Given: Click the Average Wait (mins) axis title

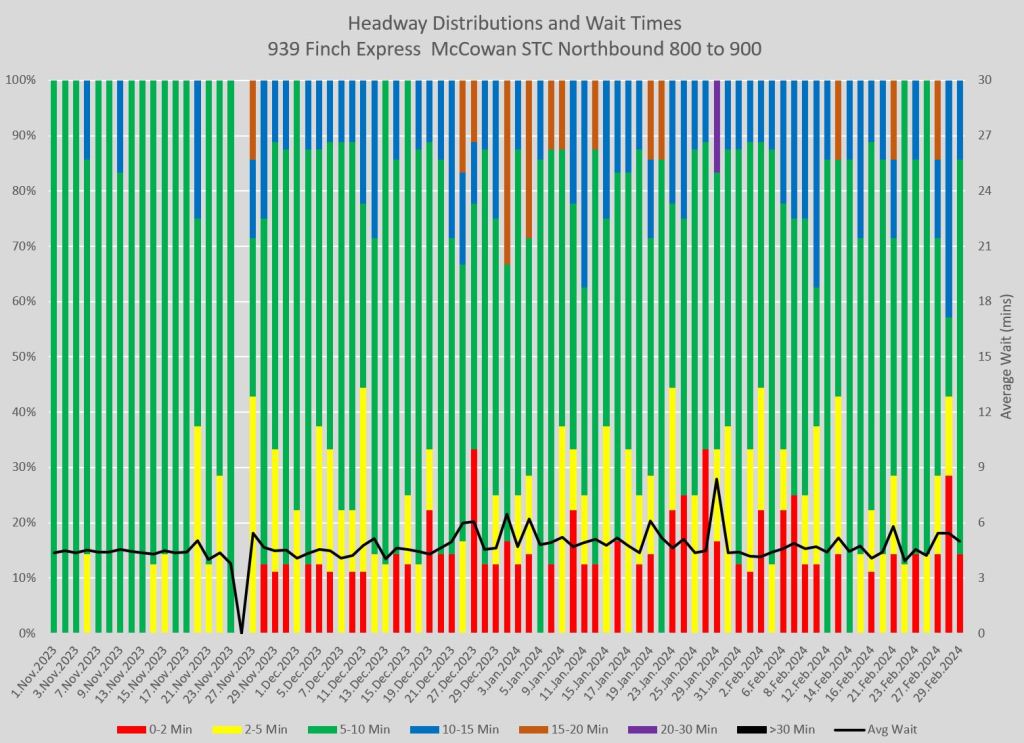Looking at the screenshot, I should [1007, 357].
